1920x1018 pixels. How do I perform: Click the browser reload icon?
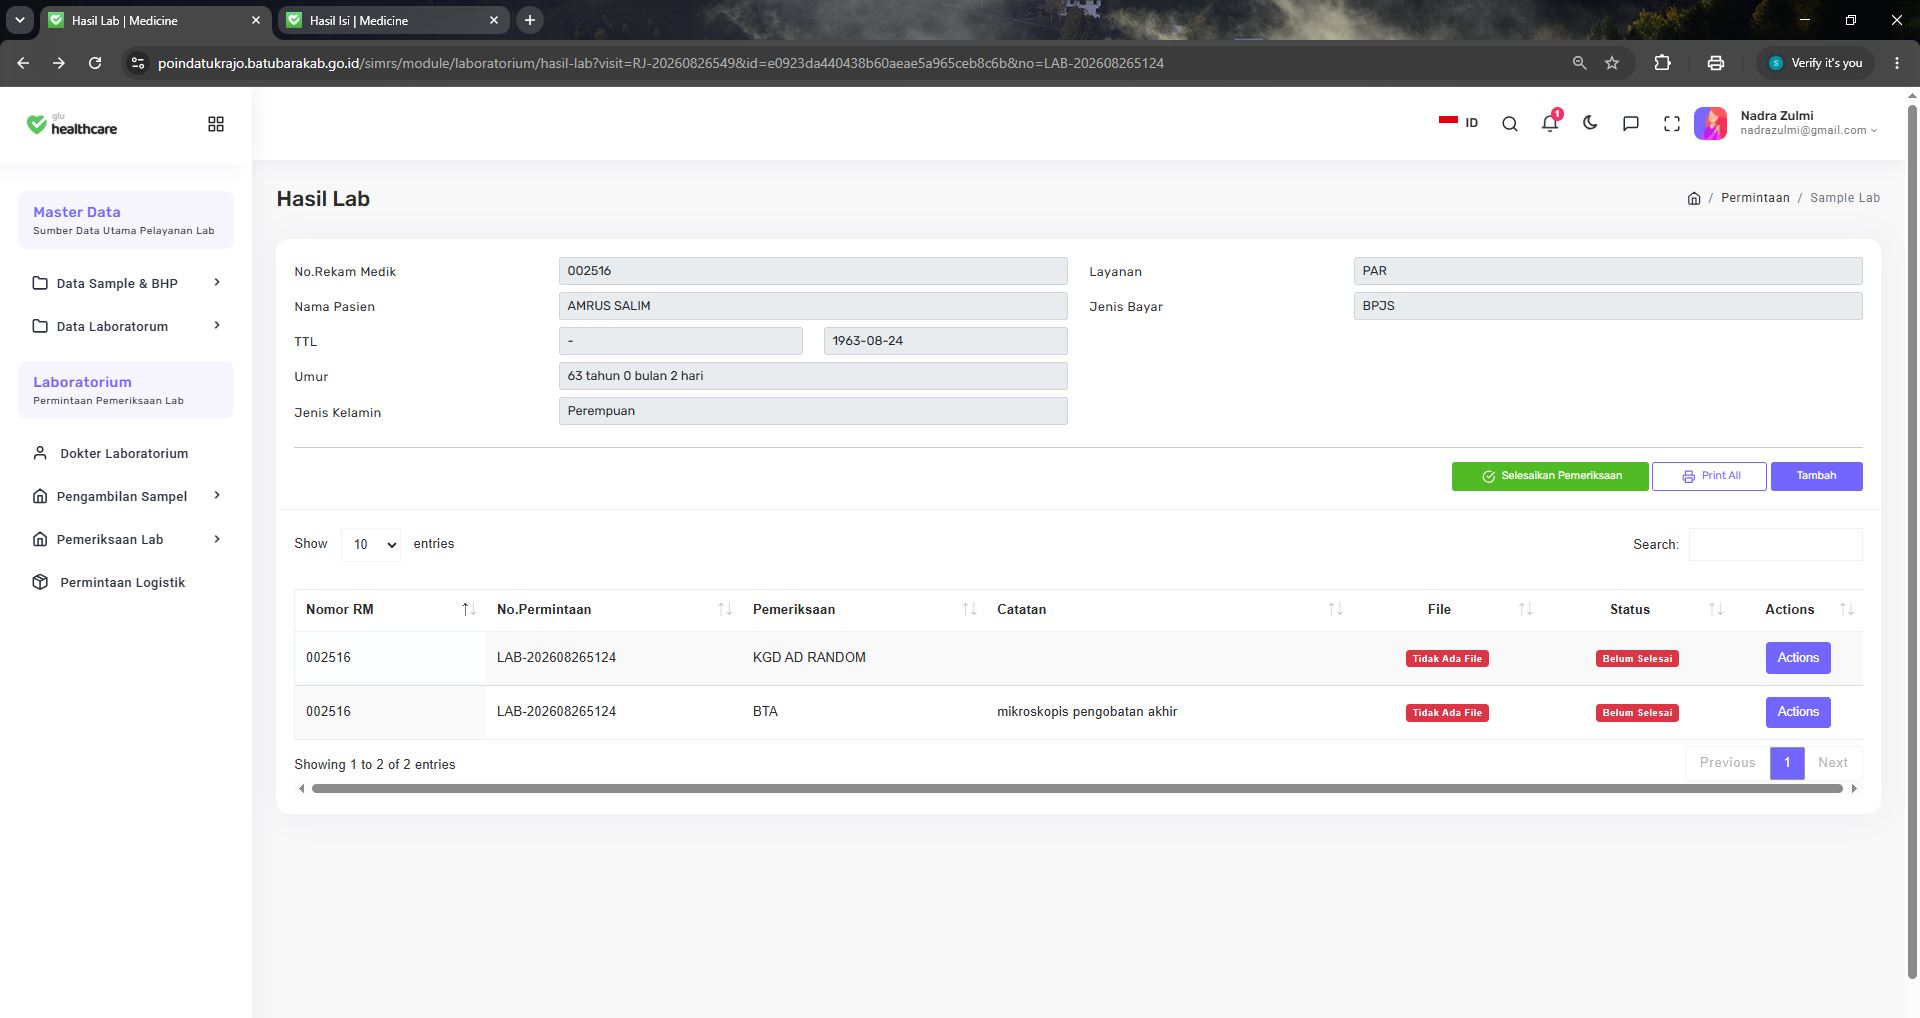point(95,63)
